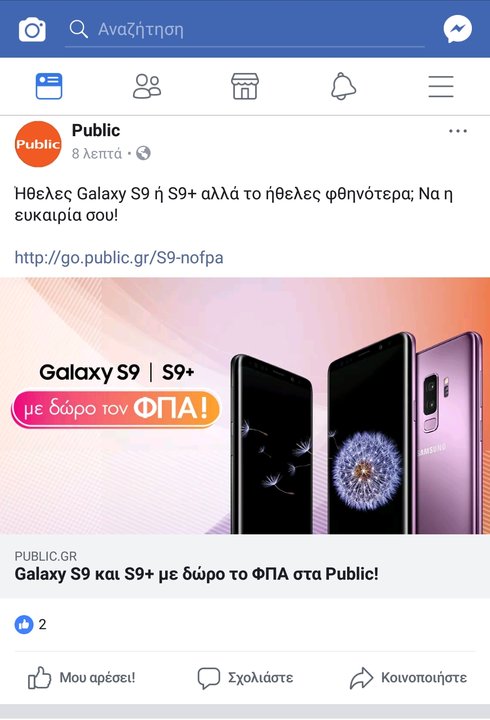Switch to News Feed tab
The image size is (490, 720).
[49, 86]
